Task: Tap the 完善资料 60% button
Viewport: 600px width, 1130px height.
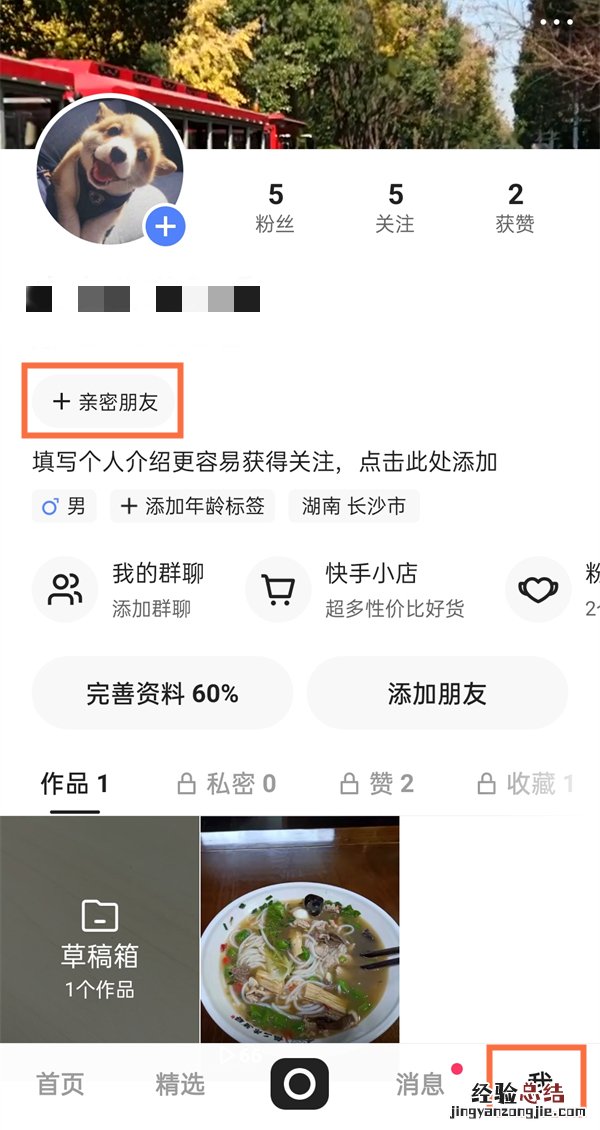Action: [162, 693]
